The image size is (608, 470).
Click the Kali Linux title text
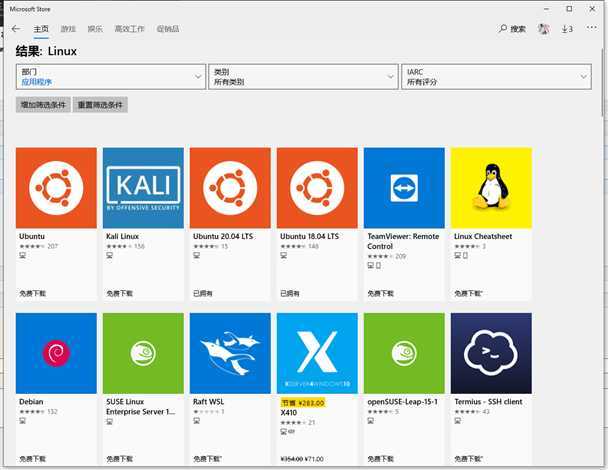123,236
